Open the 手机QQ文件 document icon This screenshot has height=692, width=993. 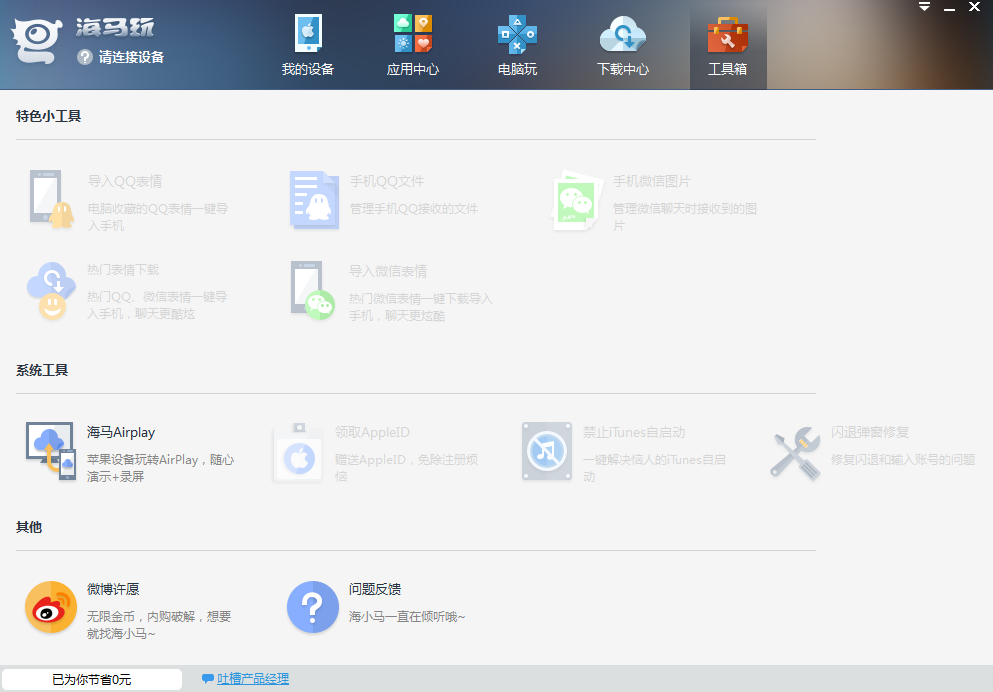pyautogui.click(x=314, y=200)
